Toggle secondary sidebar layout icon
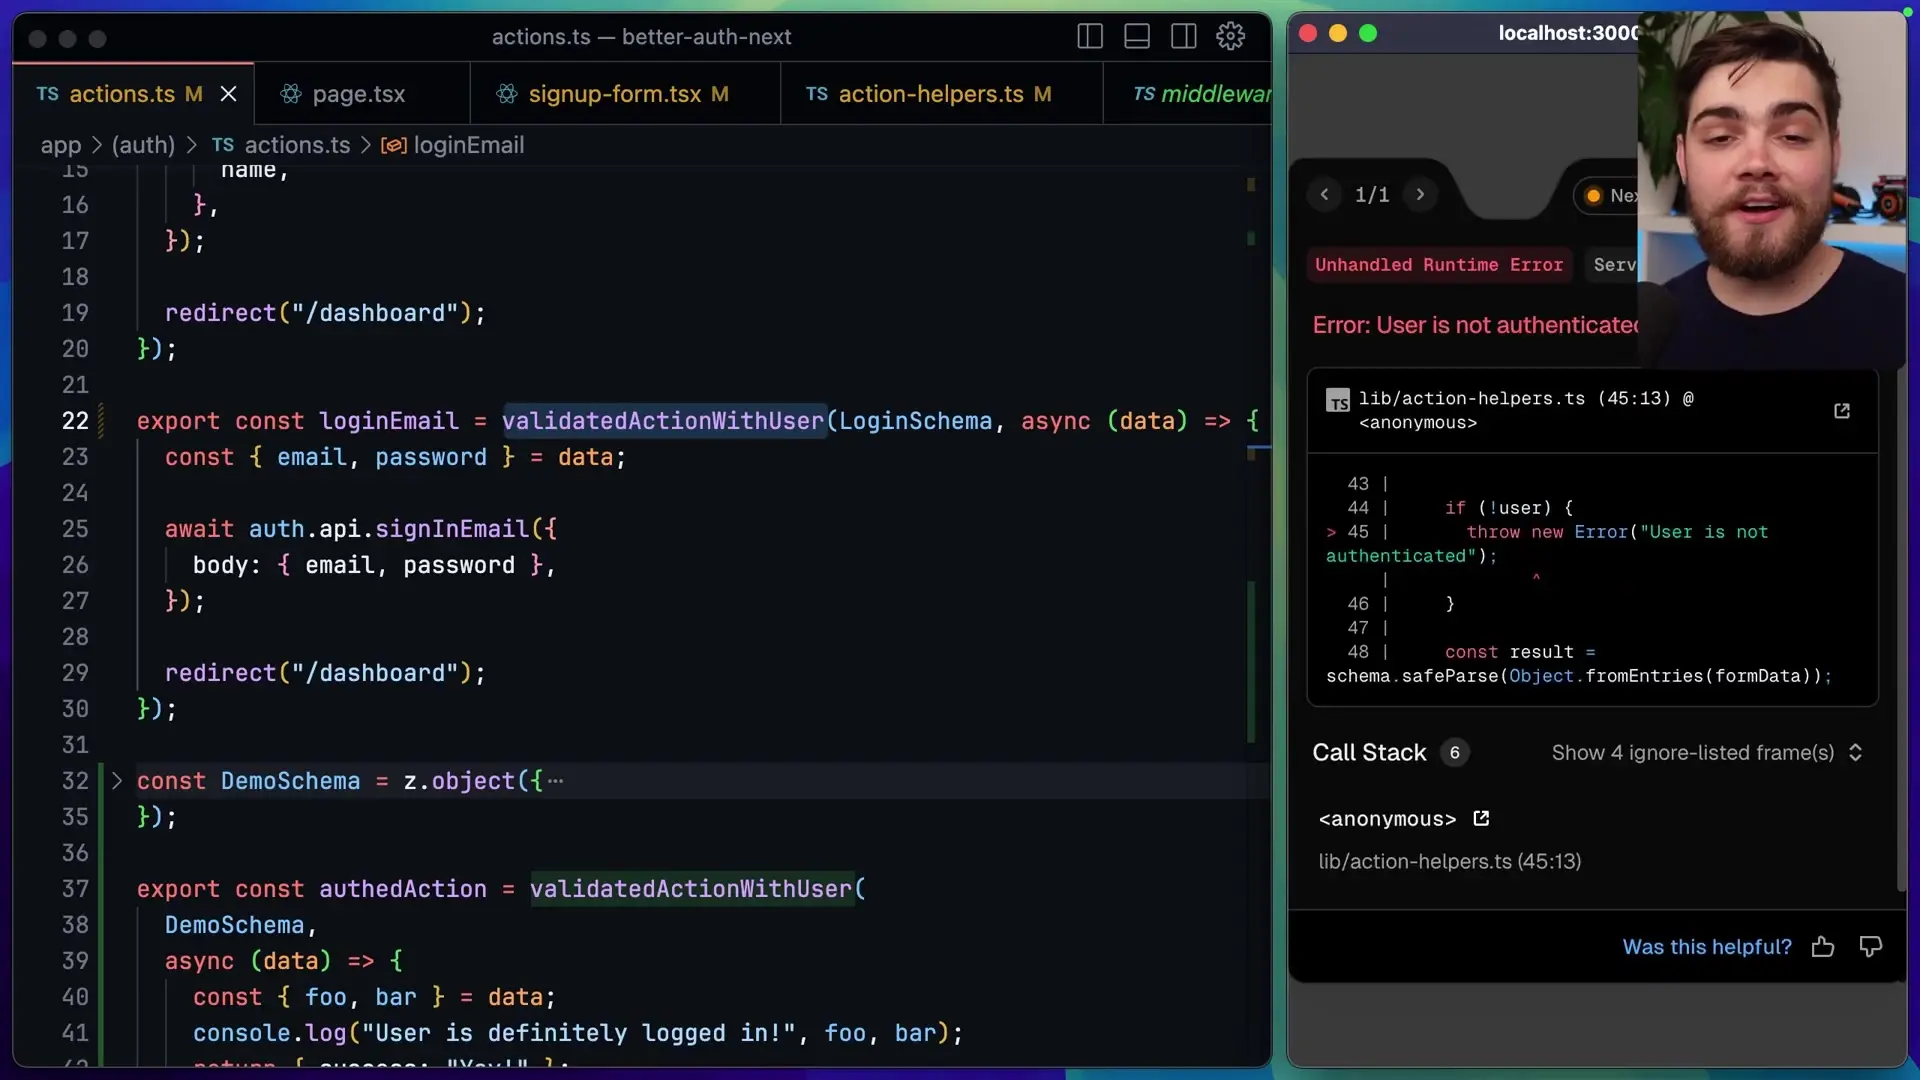This screenshot has height=1080, width=1920. pos(1184,37)
